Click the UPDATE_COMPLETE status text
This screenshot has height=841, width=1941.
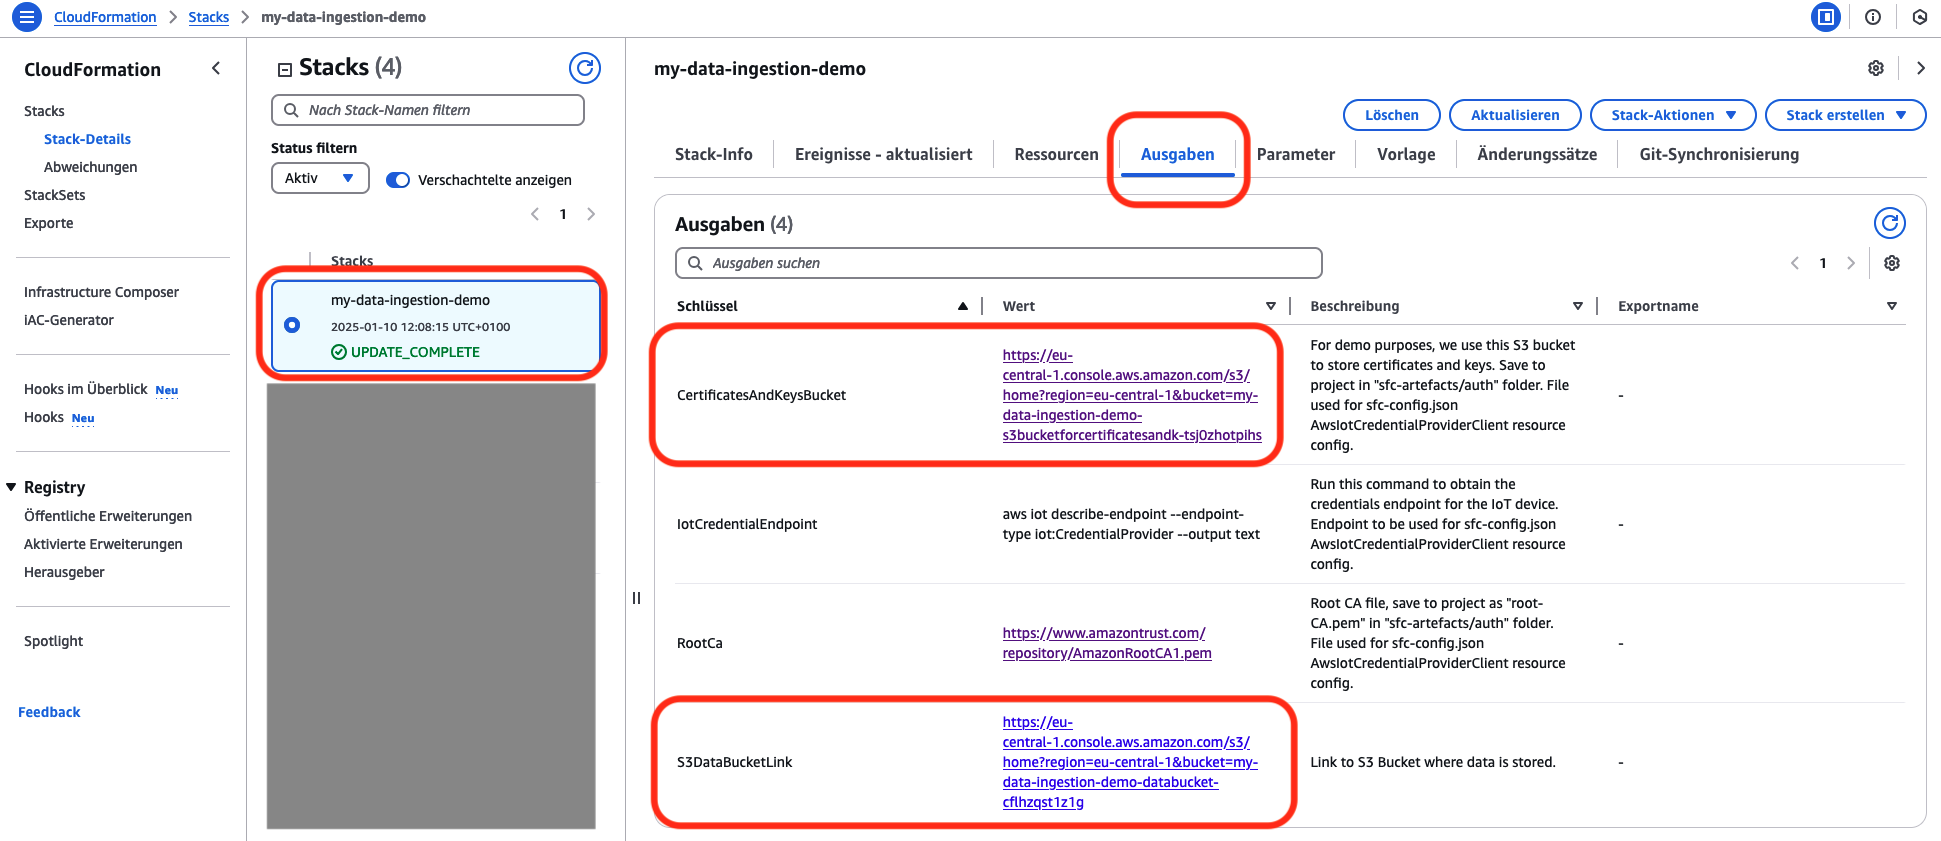[415, 352]
